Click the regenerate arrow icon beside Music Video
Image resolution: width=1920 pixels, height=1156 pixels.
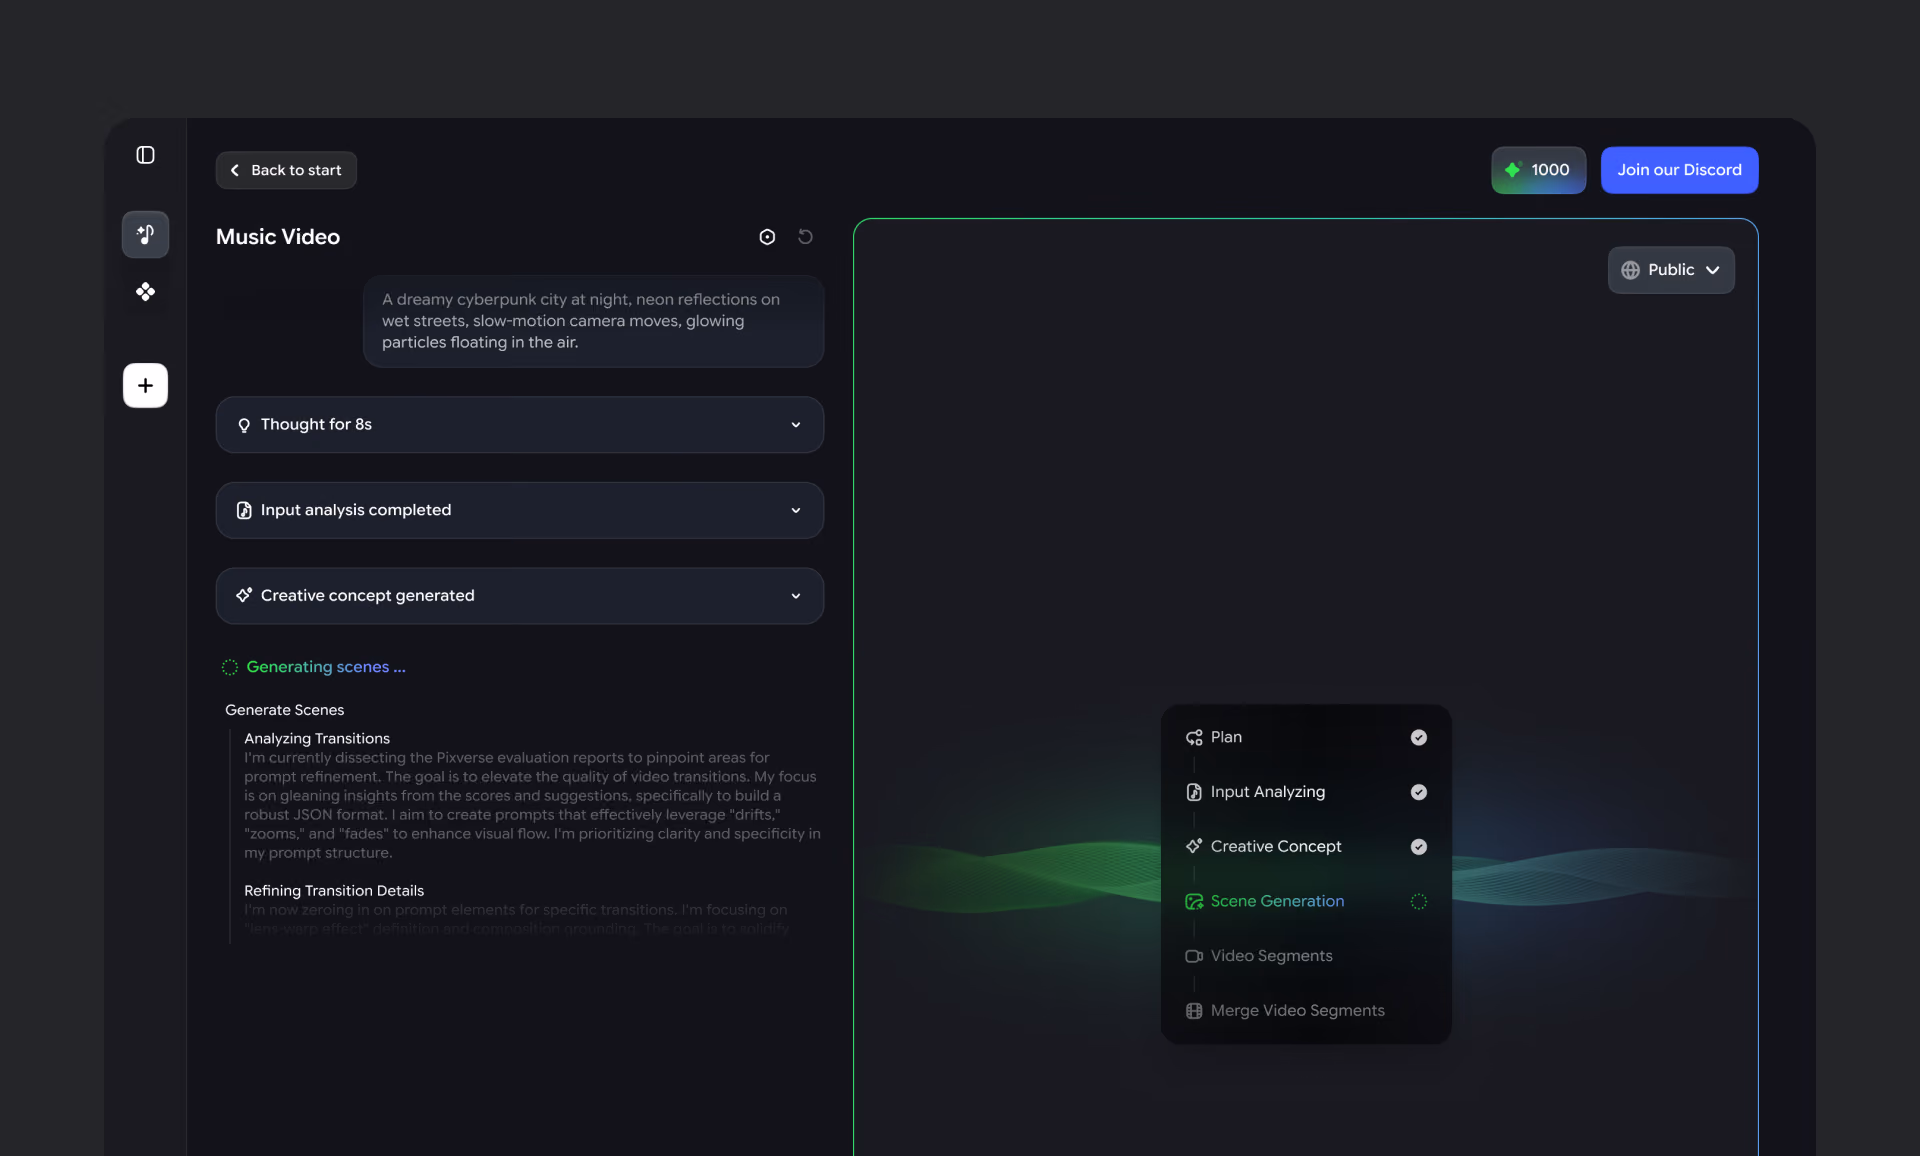(x=805, y=237)
